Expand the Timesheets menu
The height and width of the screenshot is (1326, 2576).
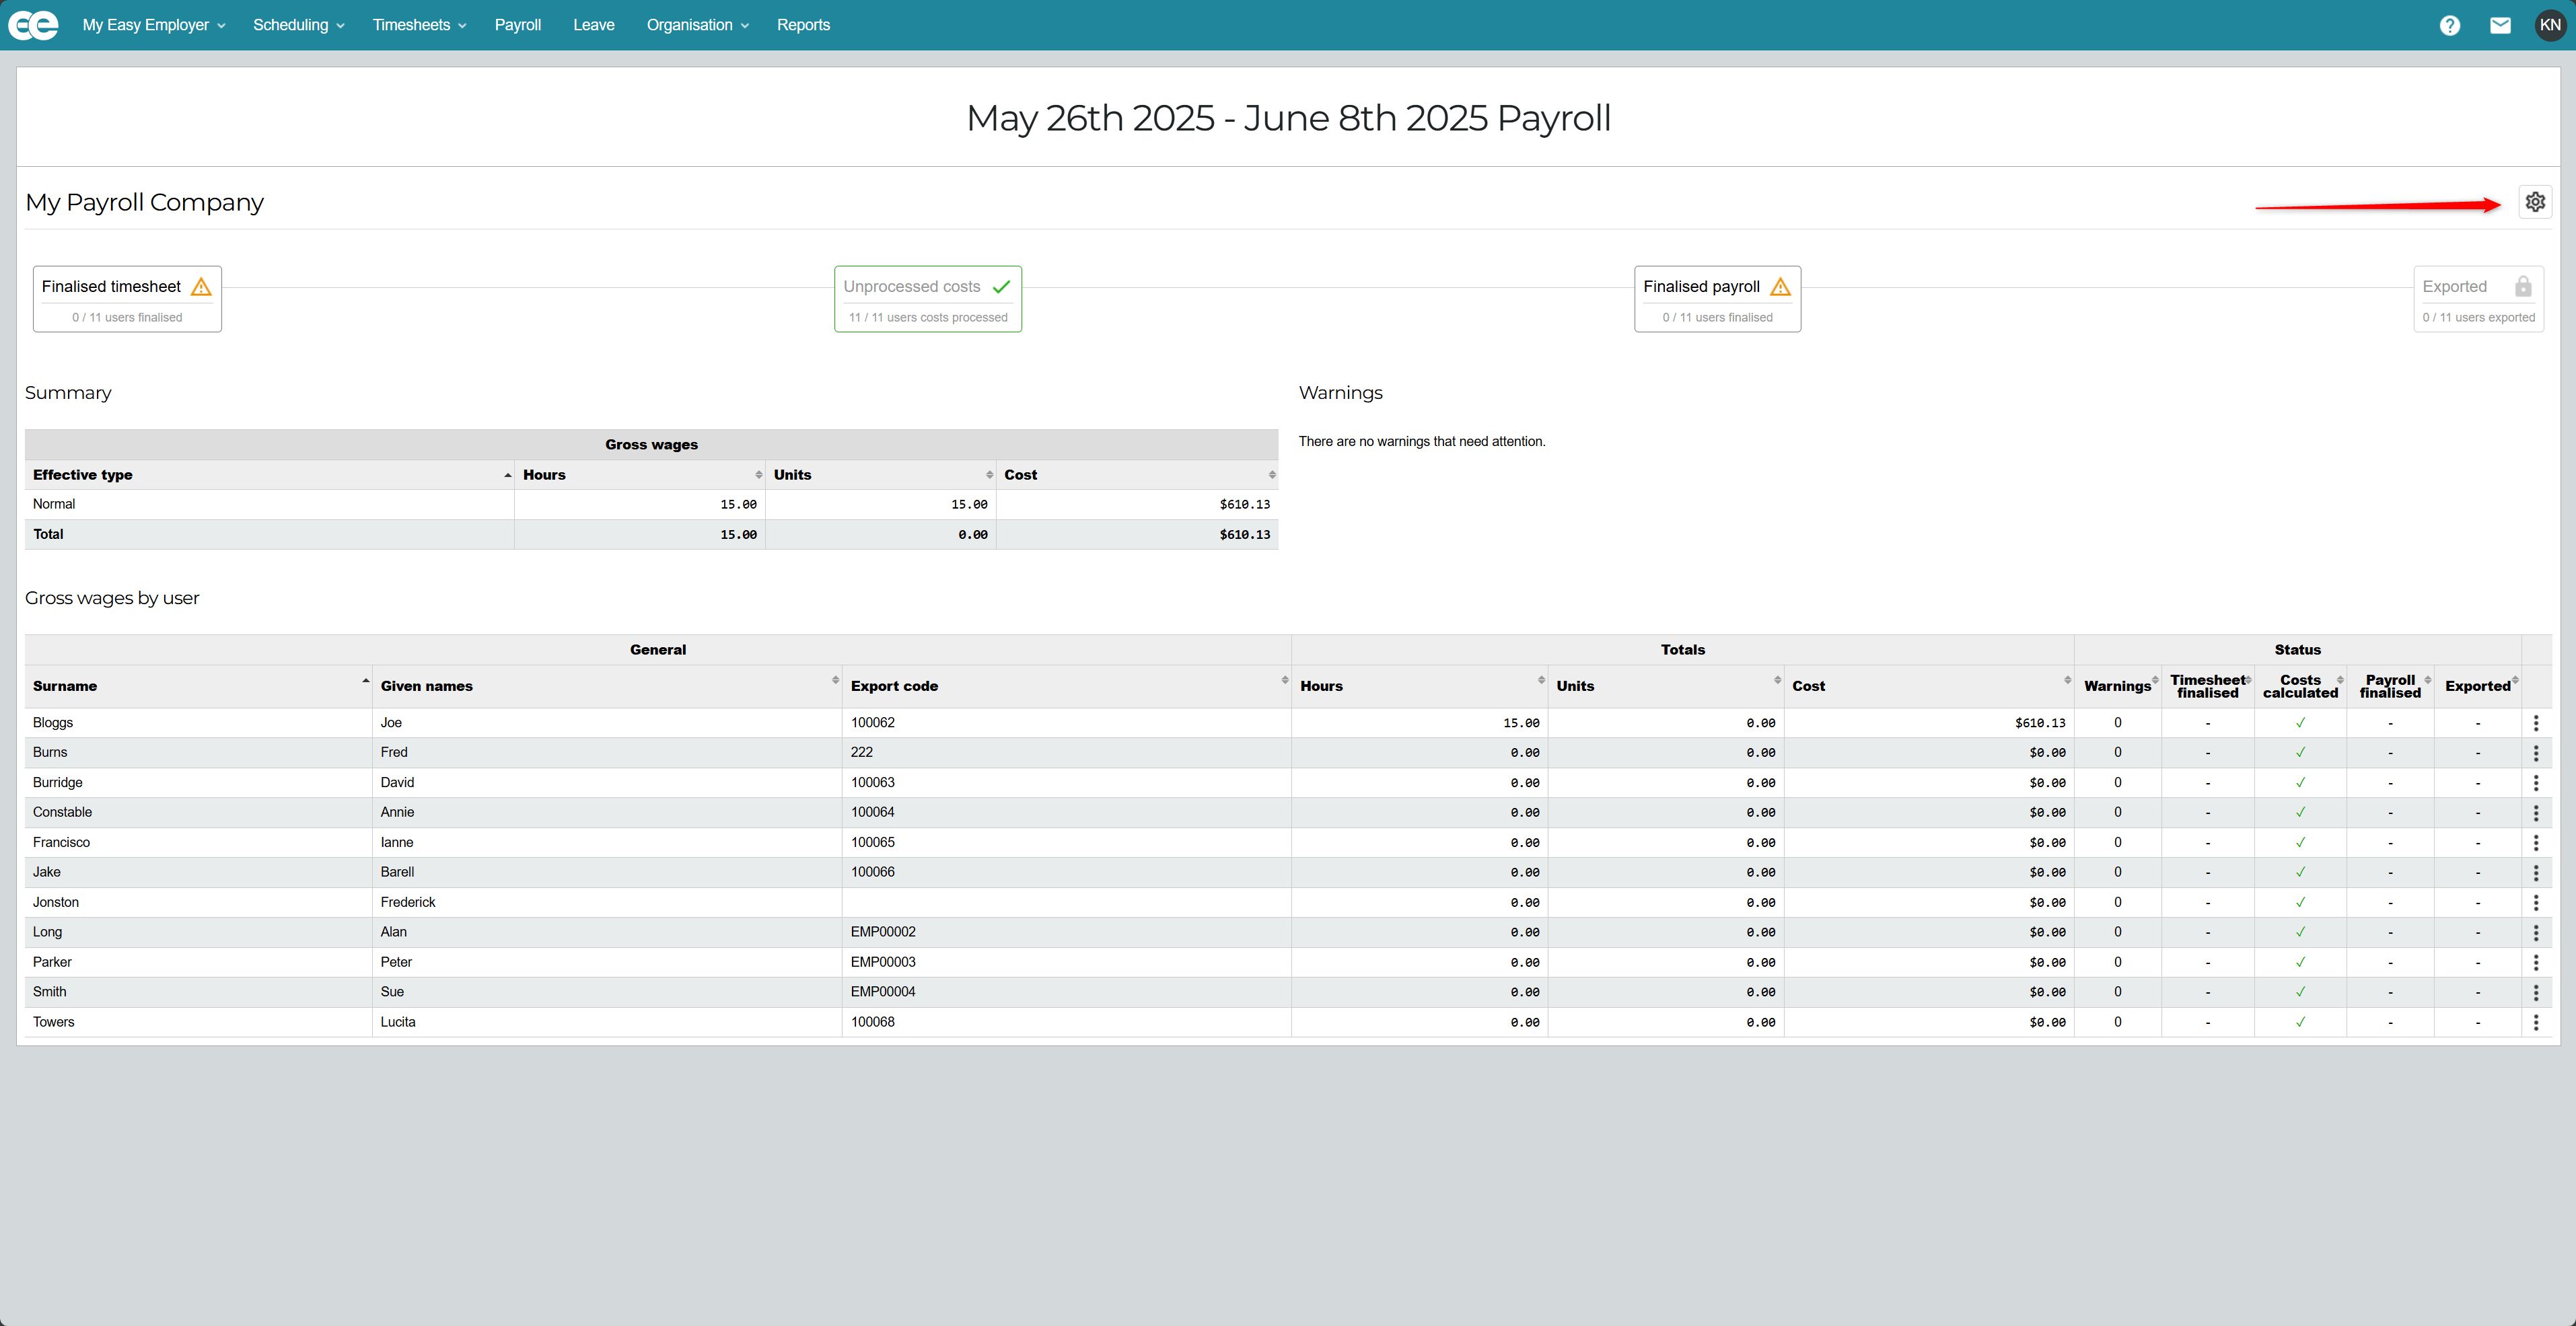click(419, 25)
